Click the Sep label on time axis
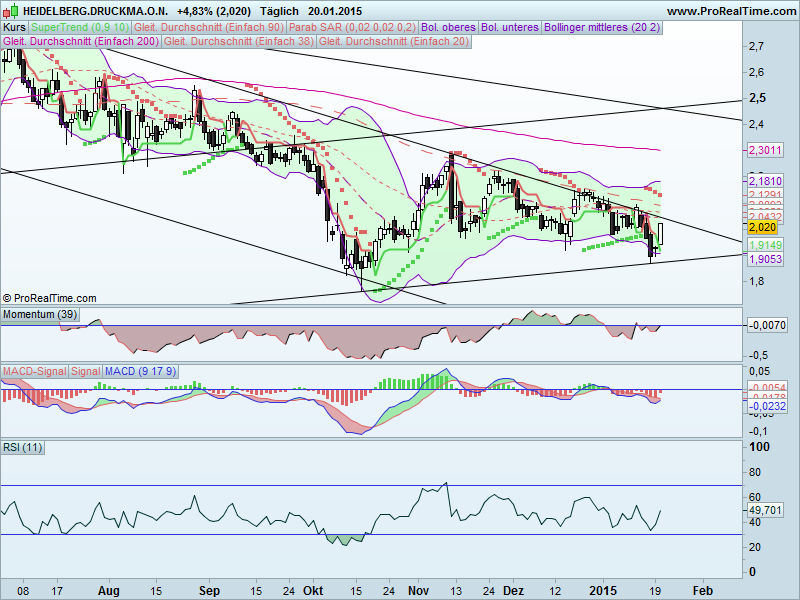This screenshot has height=600, width=800. coord(209,591)
